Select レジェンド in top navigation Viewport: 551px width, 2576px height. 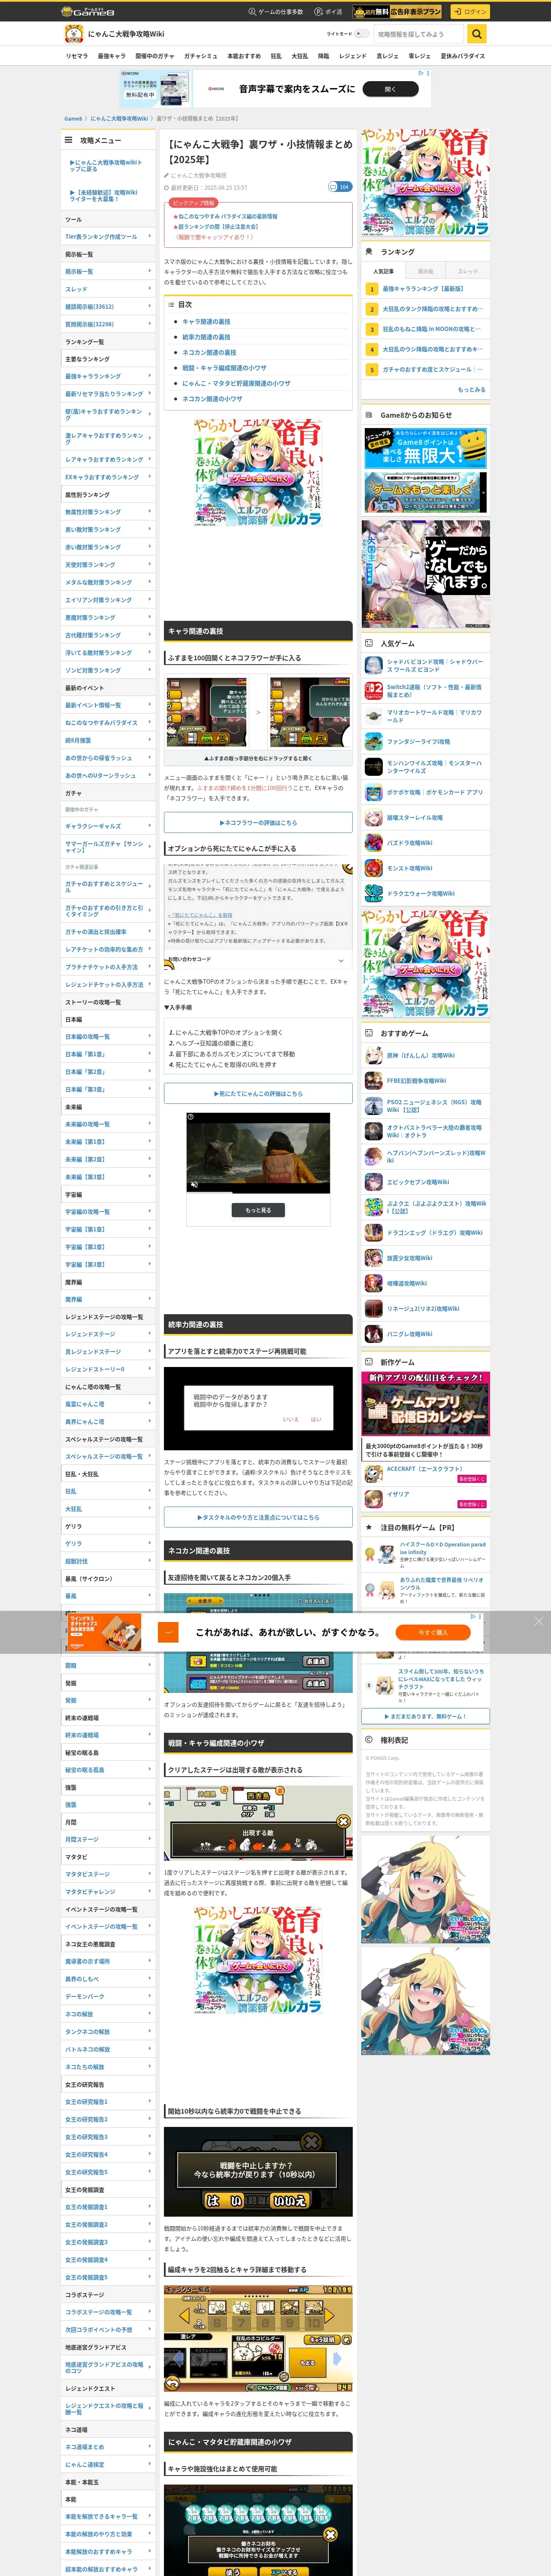353,56
